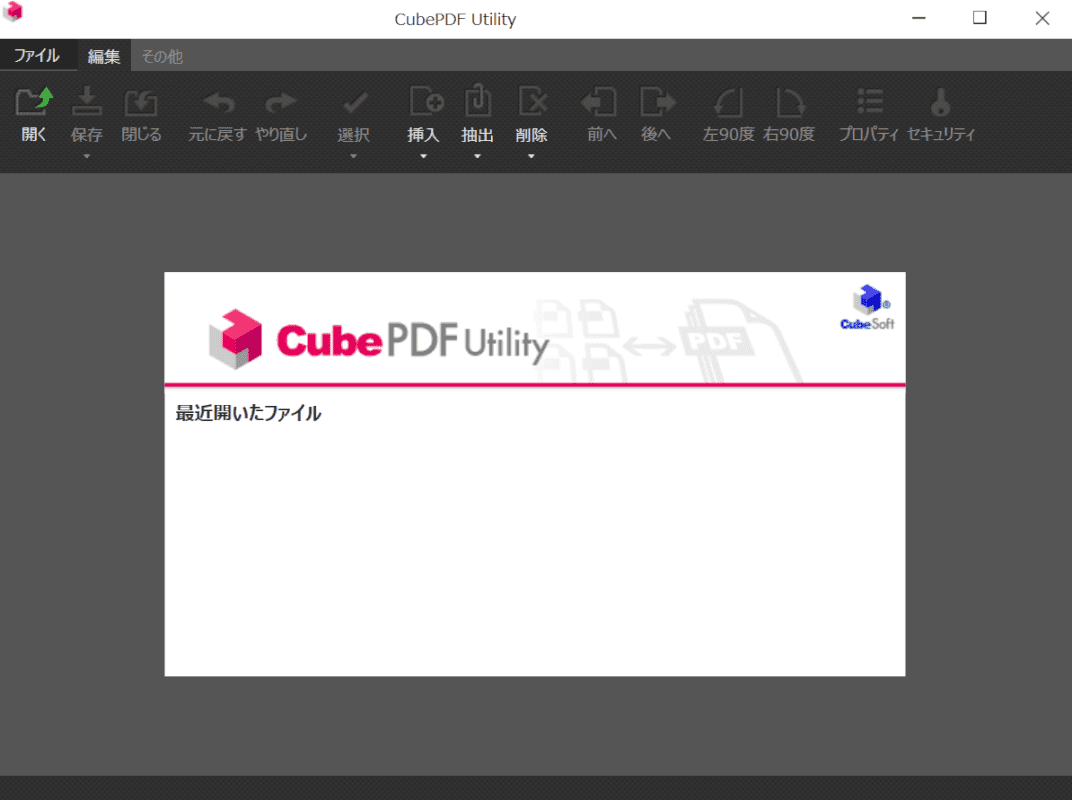Click the CubePDF Utility logo banner
This screenshot has height=800, width=1072.
379,340
